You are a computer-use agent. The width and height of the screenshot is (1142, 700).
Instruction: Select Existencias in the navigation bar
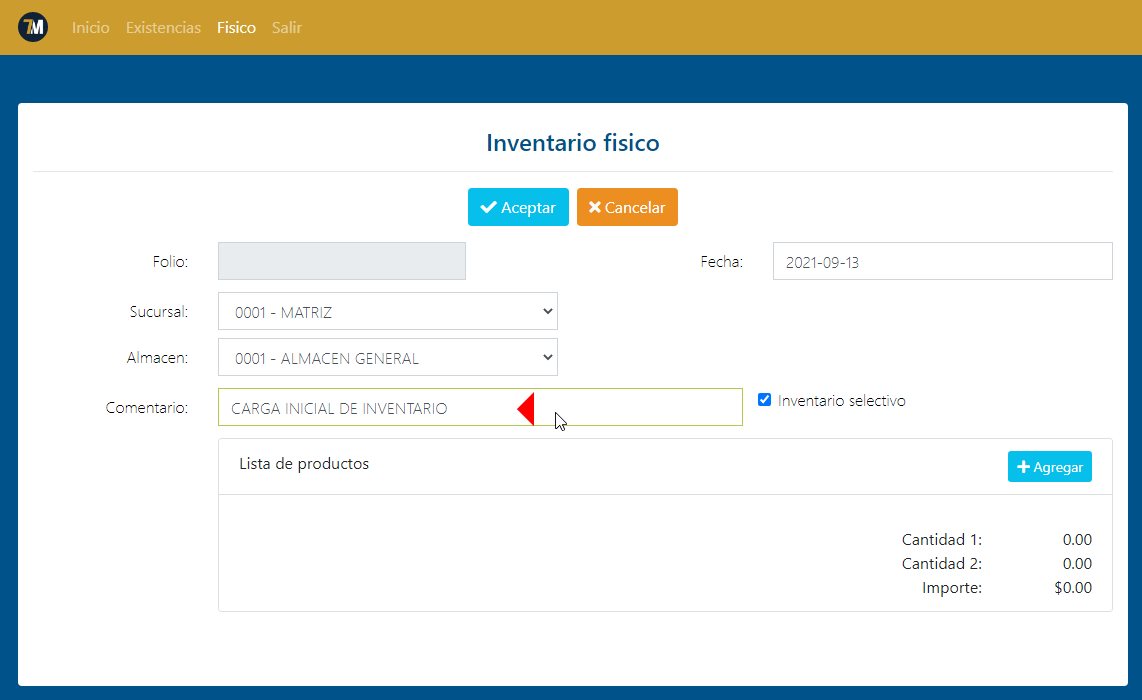163,27
